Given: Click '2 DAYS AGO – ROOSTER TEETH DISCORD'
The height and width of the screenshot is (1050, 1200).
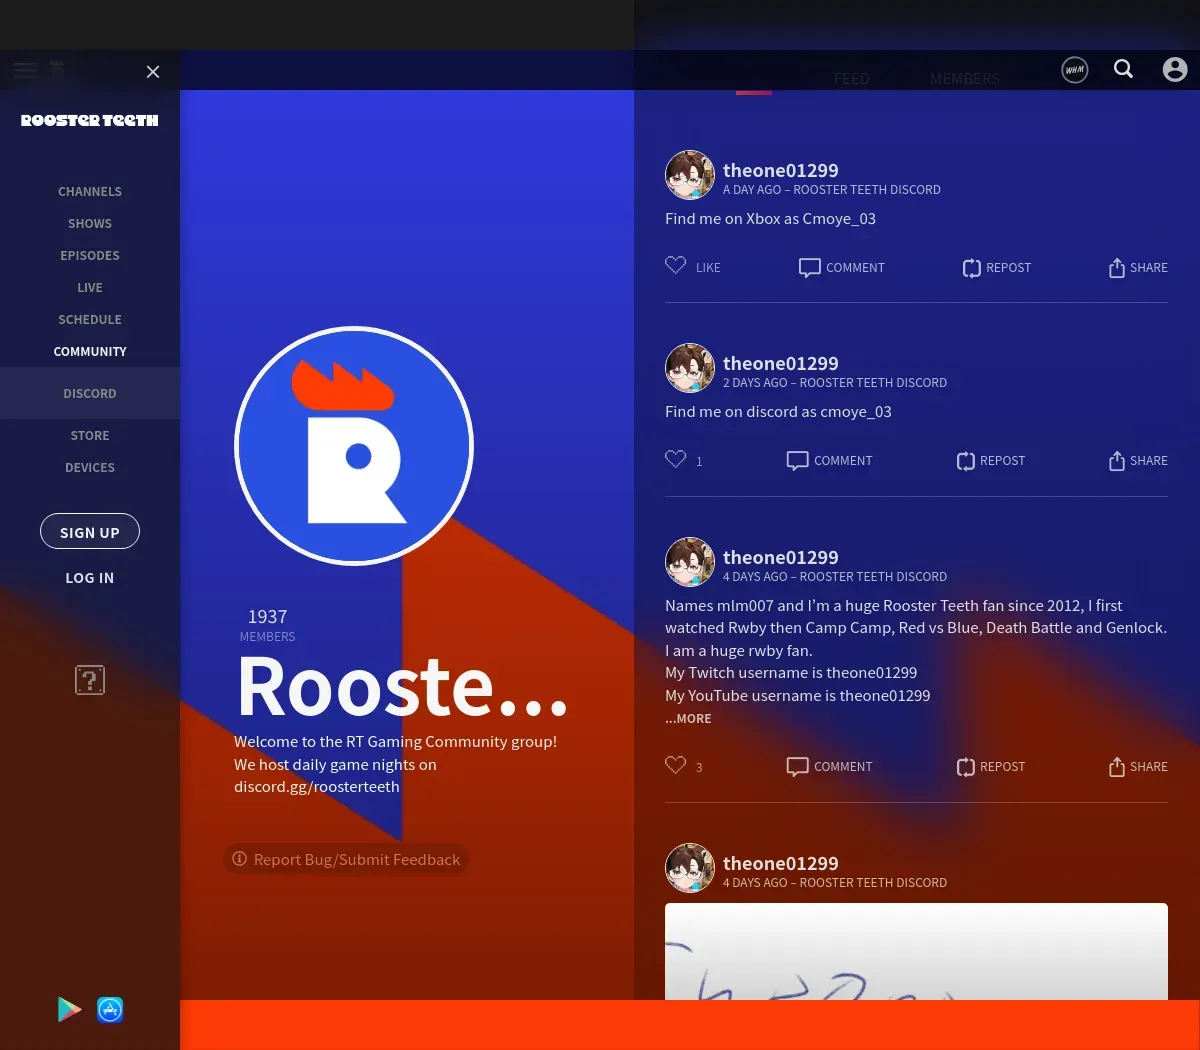Looking at the screenshot, I should pyautogui.click(x=835, y=382).
